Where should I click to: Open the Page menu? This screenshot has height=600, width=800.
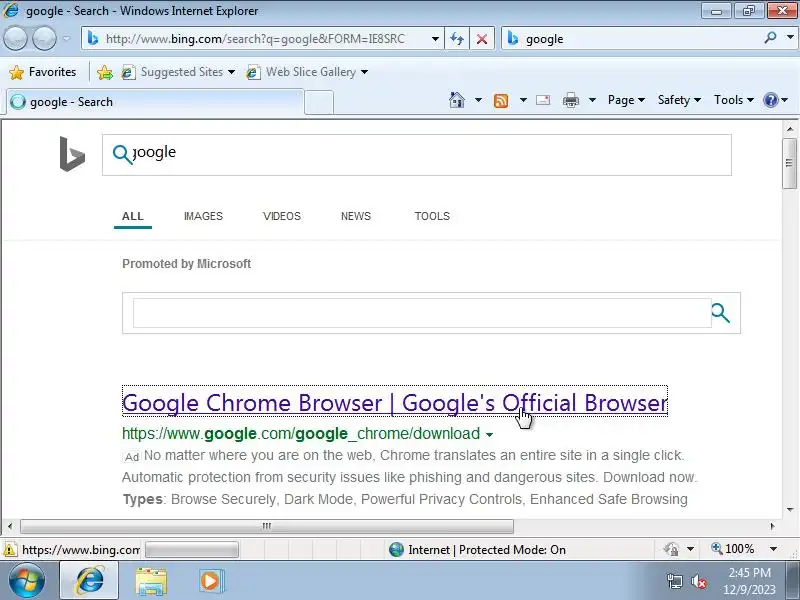tap(626, 100)
